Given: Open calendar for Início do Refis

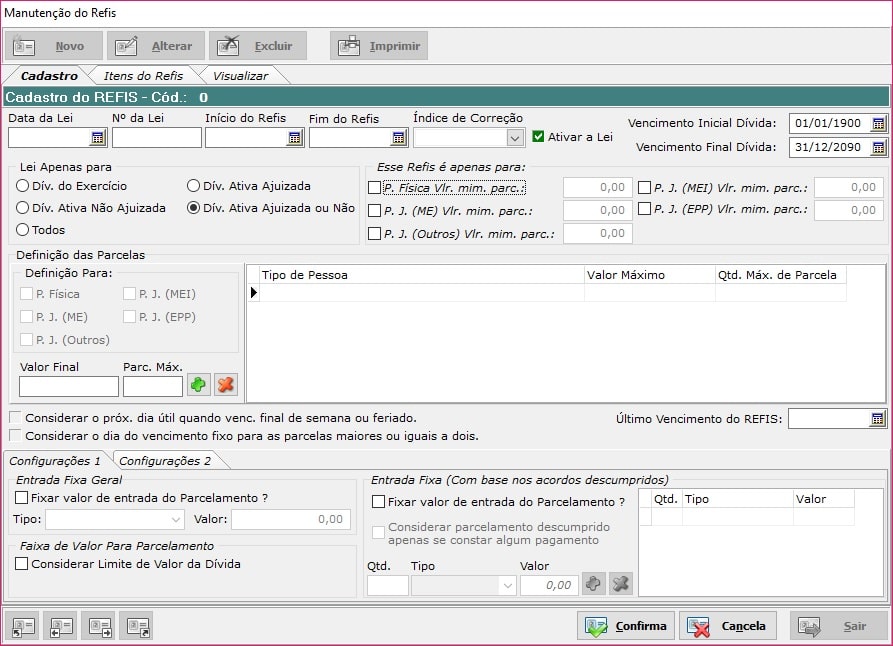Looking at the screenshot, I should pyautogui.click(x=295, y=138).
